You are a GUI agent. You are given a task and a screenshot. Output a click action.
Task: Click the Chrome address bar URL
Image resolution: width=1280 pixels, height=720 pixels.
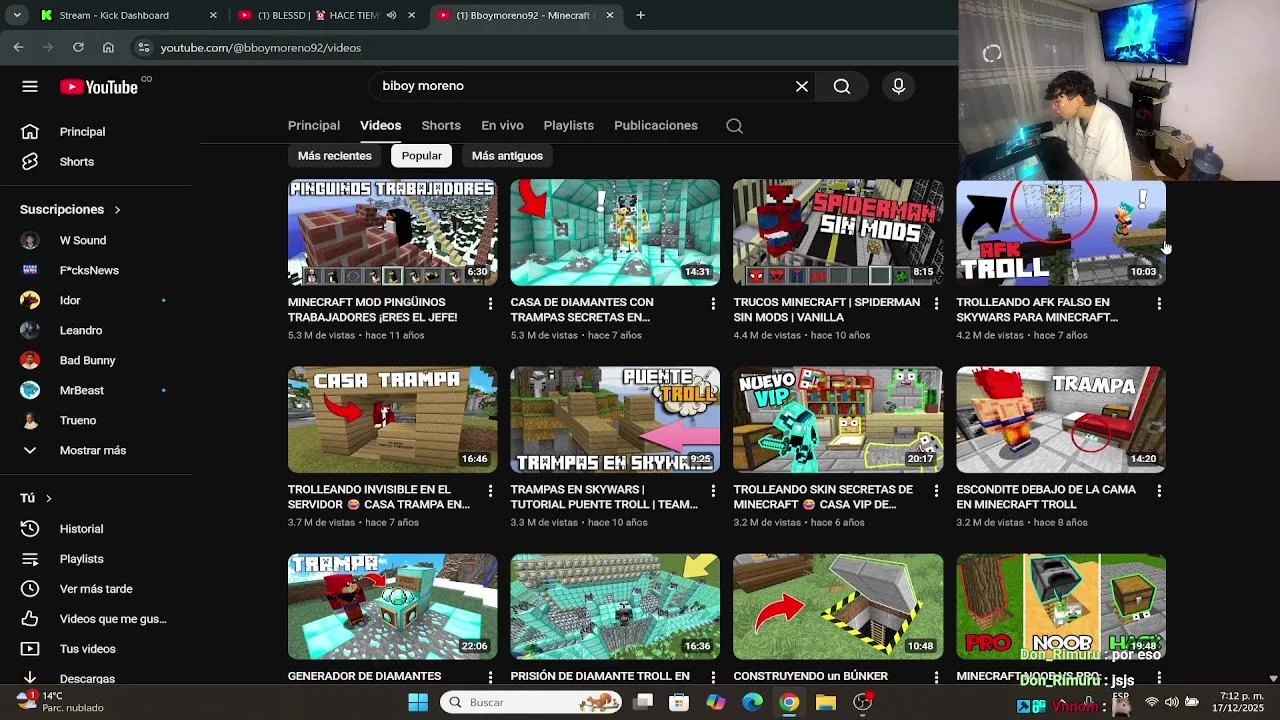point(261,48)
